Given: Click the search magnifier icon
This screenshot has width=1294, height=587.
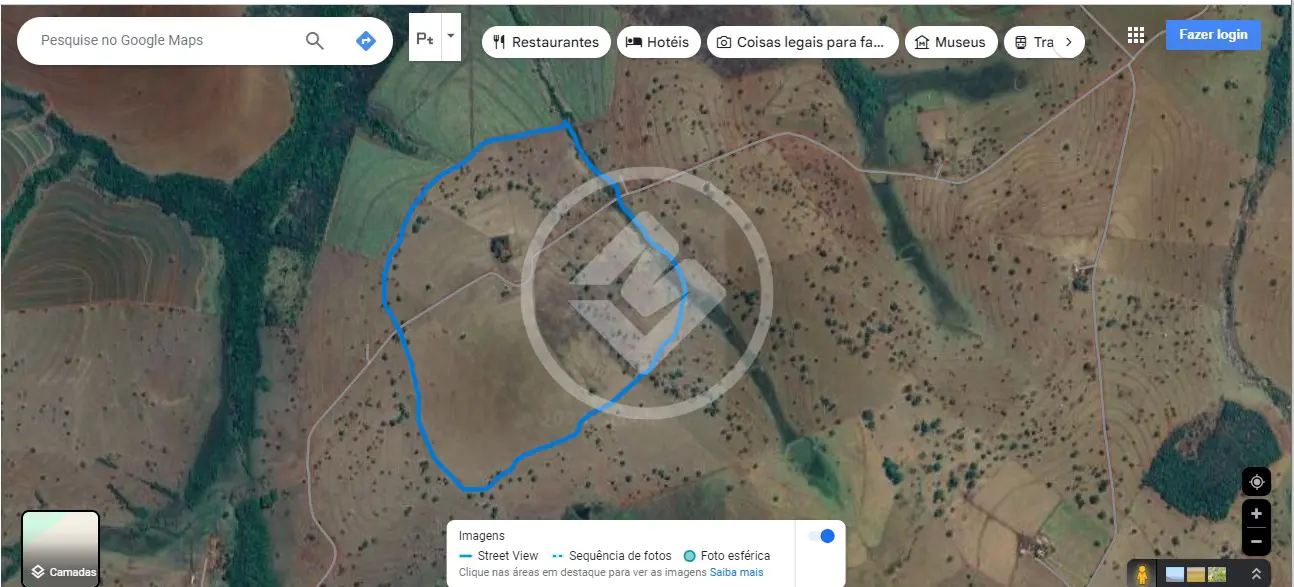Looking at the screenshot, I should point(315,41).
